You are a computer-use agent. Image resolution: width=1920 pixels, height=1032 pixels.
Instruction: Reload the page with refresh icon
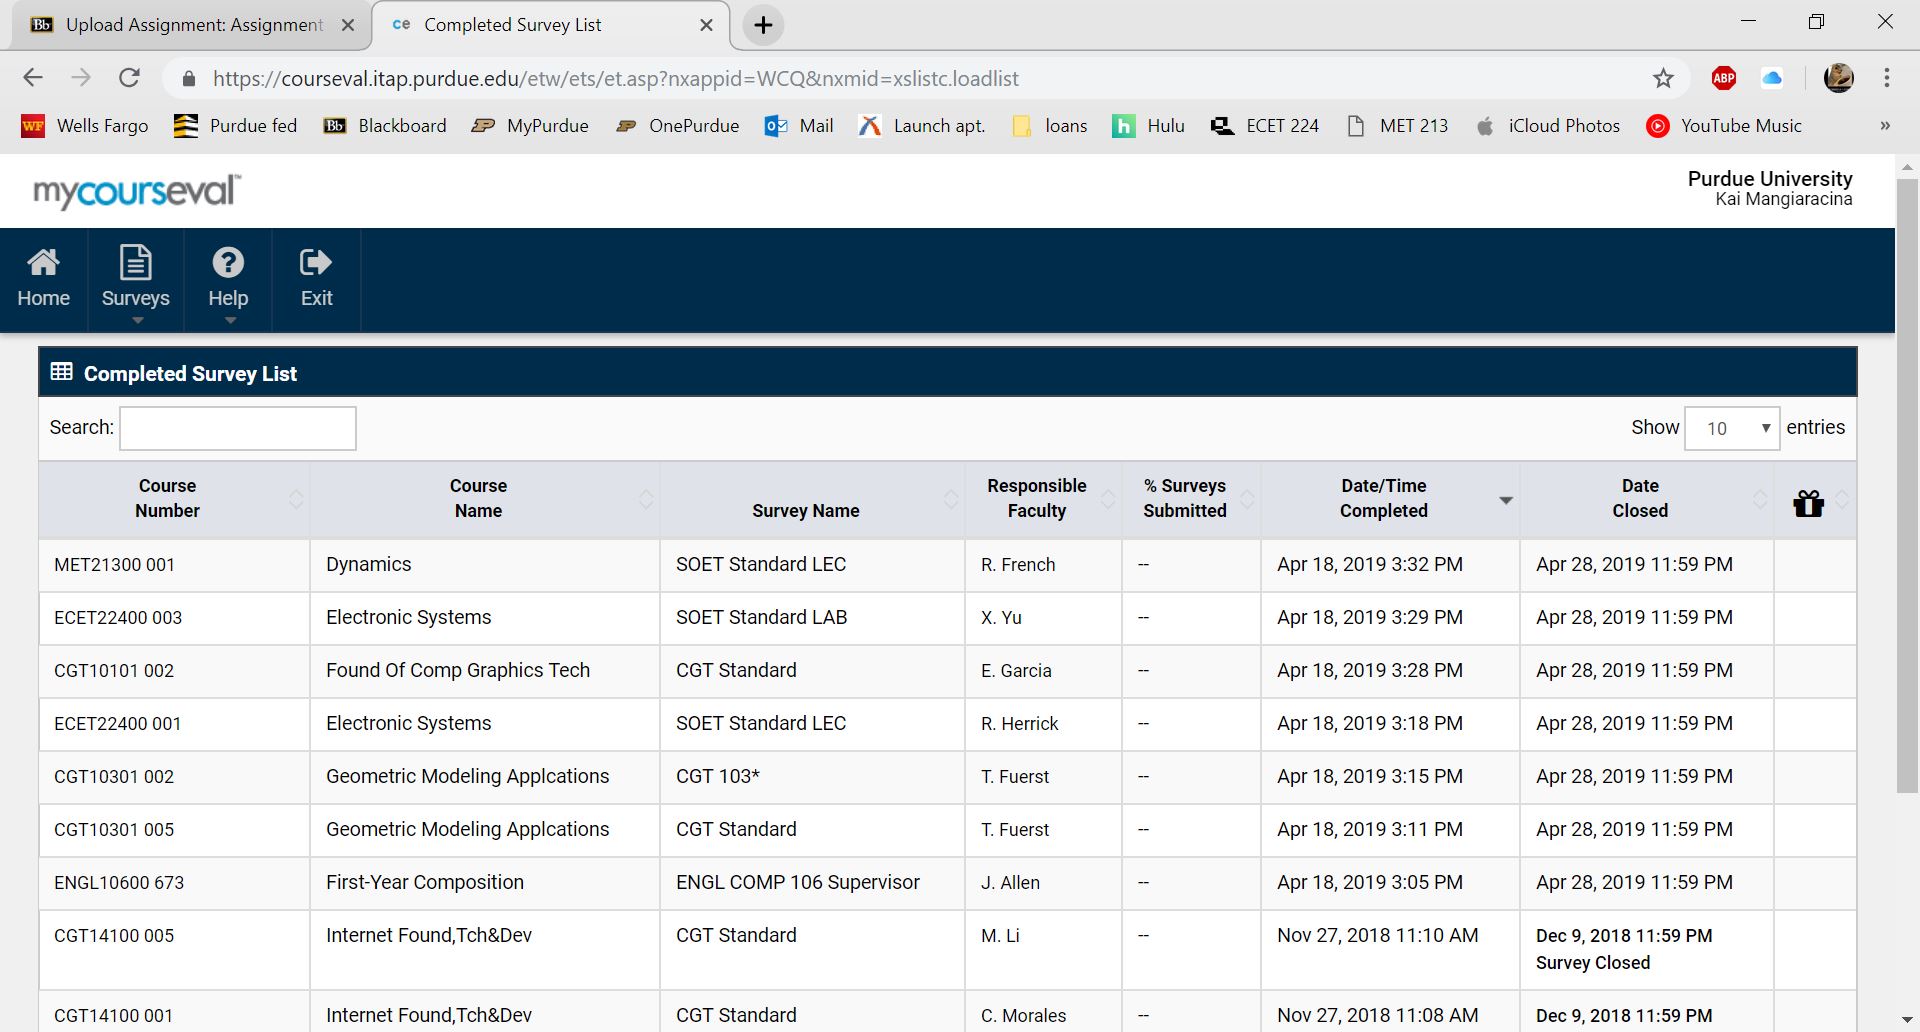[x=129, y=78]
